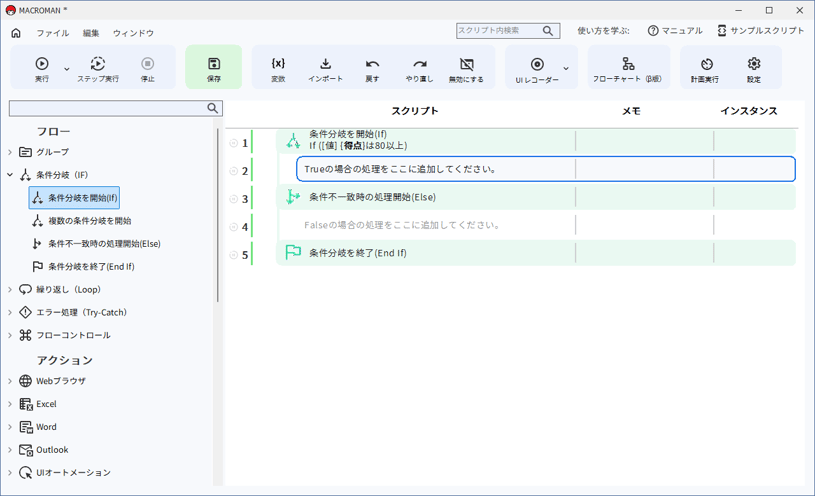The image size is (815, 496).
Task: Open the ウィンドウ menu
Action: tap(134, 33)
